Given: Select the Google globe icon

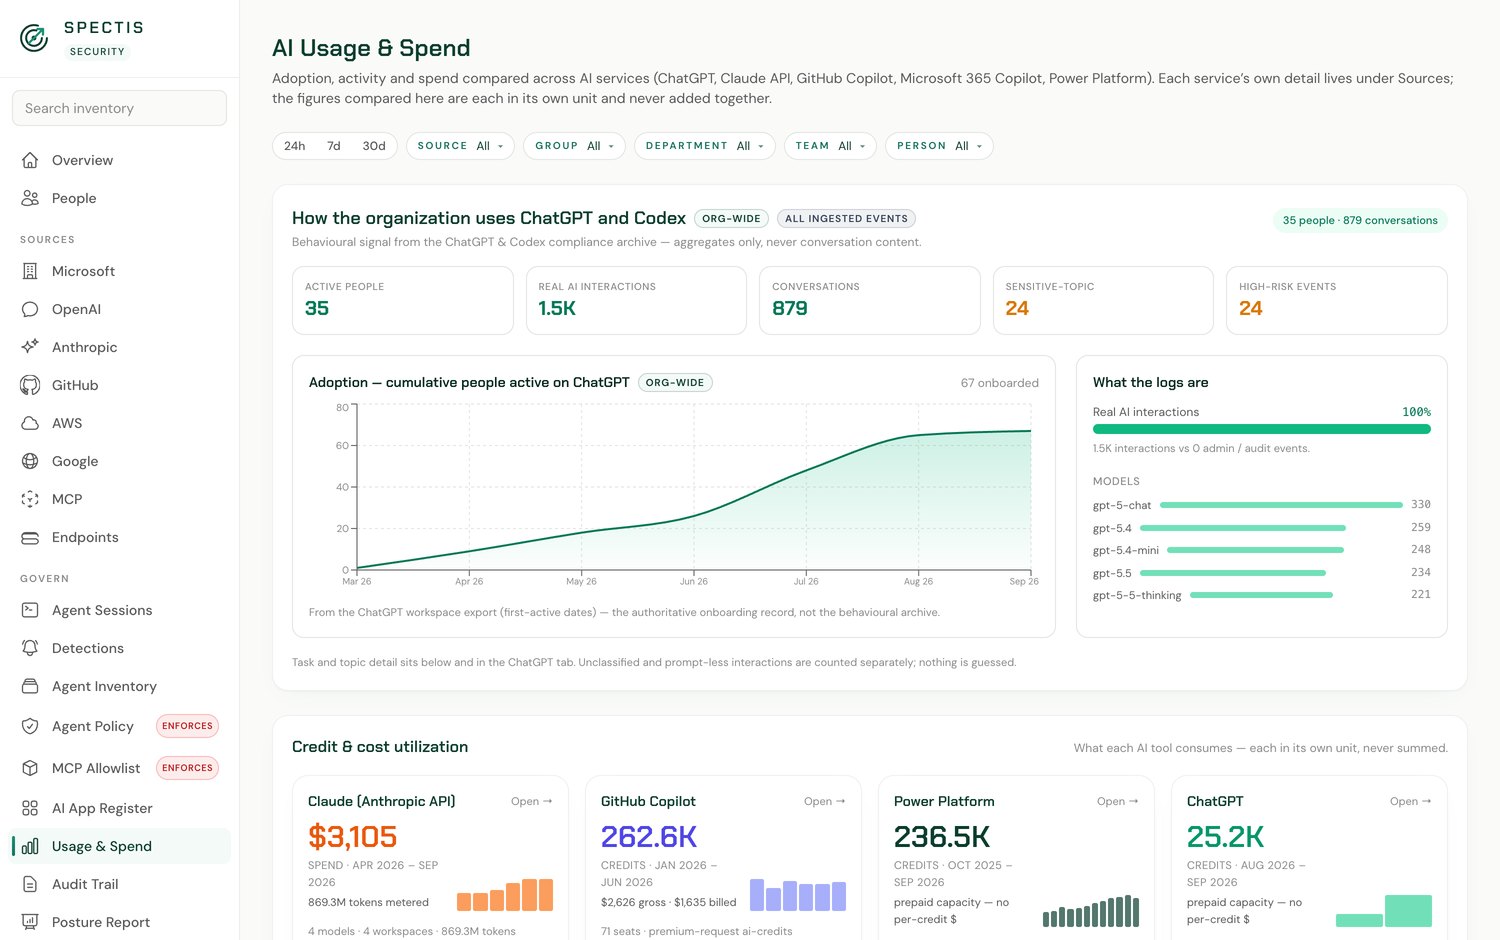Looking at the screenshot, I should (x=30, y=461).
